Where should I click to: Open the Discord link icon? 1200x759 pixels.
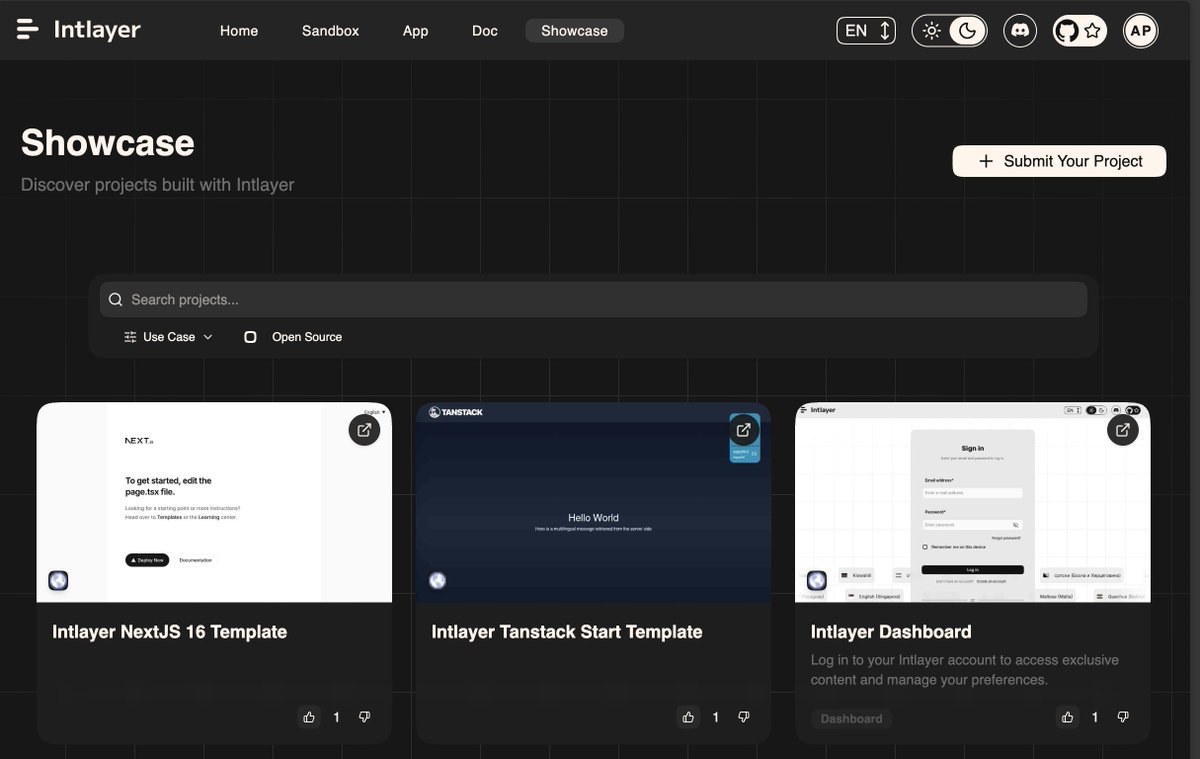coord(1020,31)
